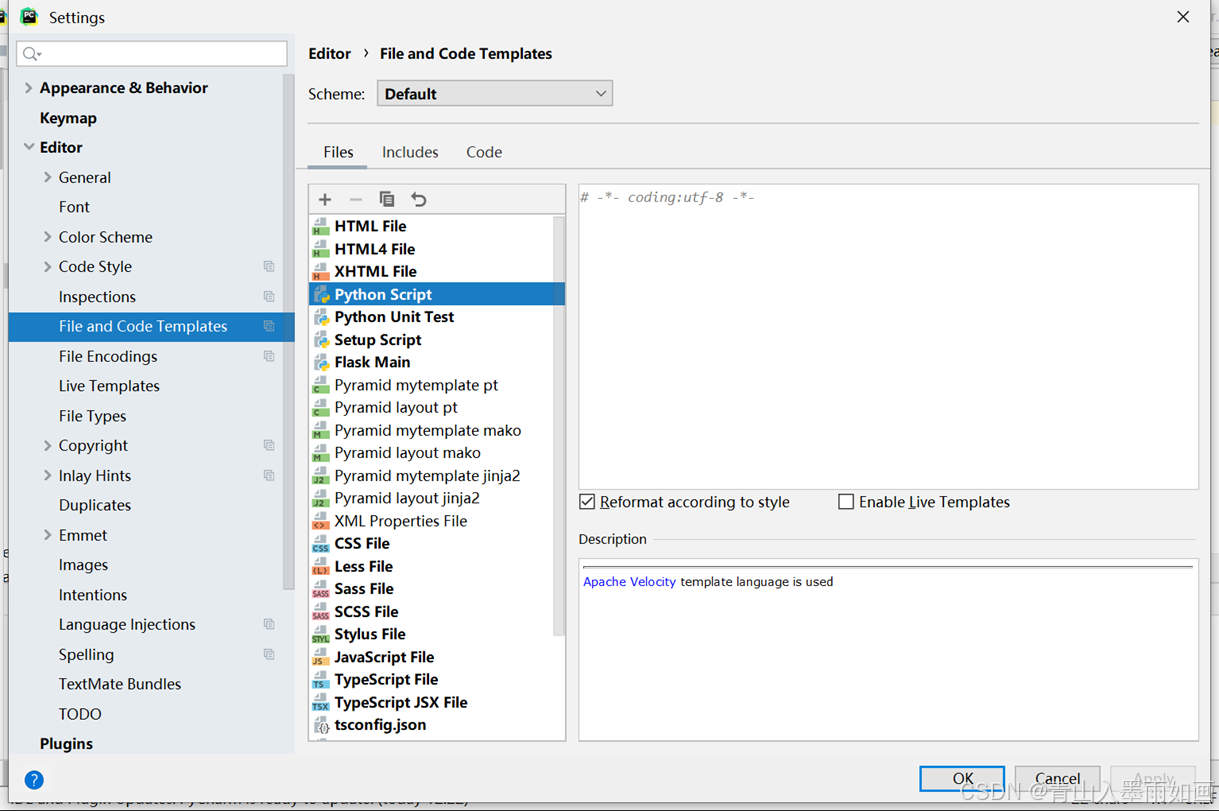Click the Add template plus icon
The height and width of the screenshot is (811, 1219).
pos(325,199)
